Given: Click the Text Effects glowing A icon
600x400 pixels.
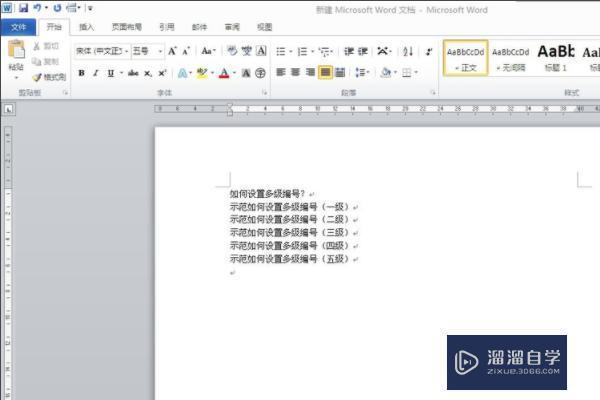Looking at the screenshot, I should point(183,73).
